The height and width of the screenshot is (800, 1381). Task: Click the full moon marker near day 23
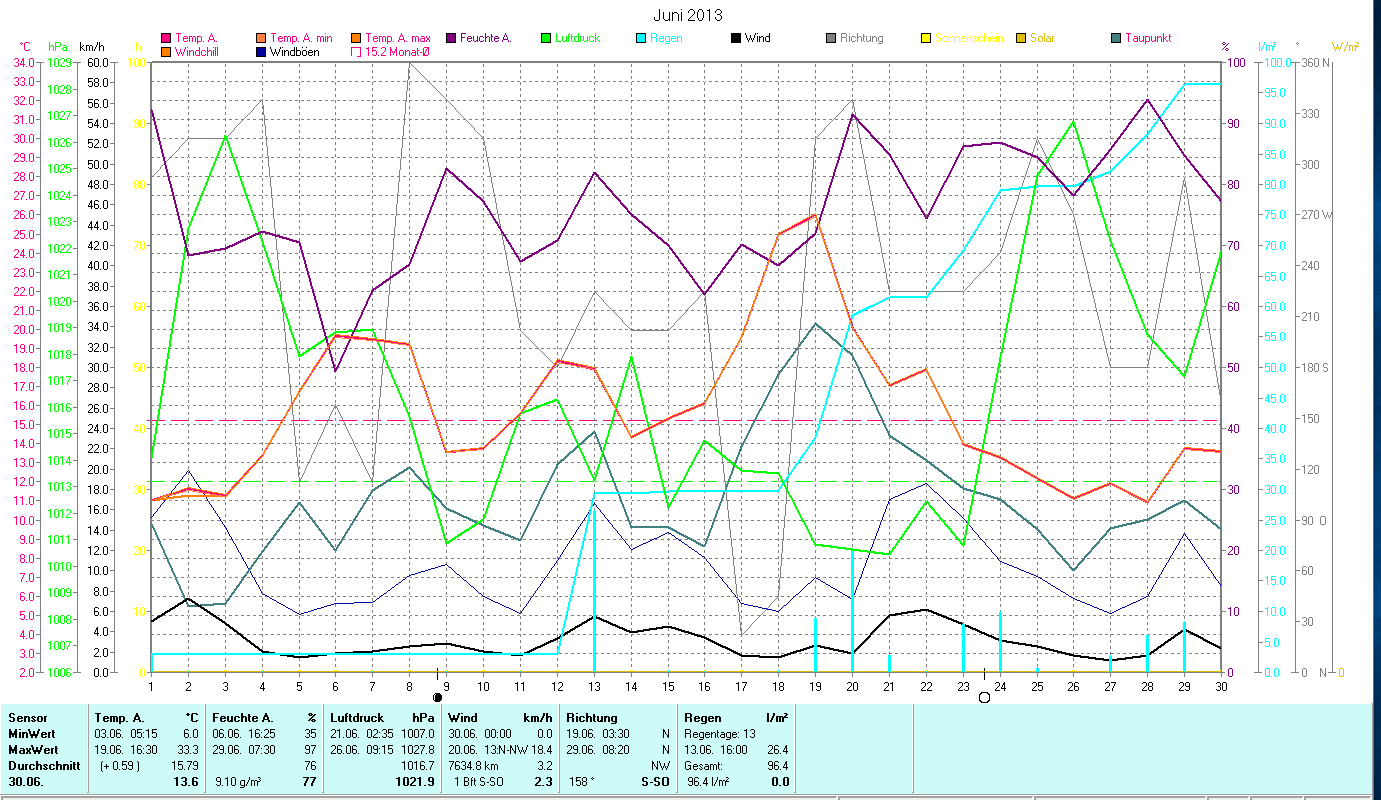984,697
